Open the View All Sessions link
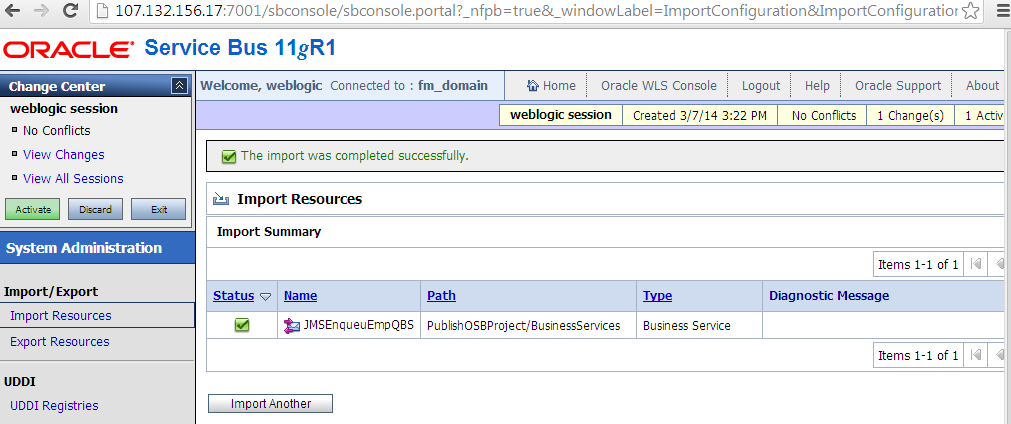Viewport: 1011px width, 424px height. point(73,178)
